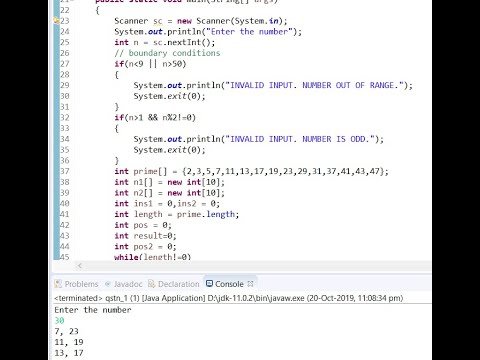
Task: Click the Javadoc tab icon
Action: pyautogui.click(x=108, y=284)
